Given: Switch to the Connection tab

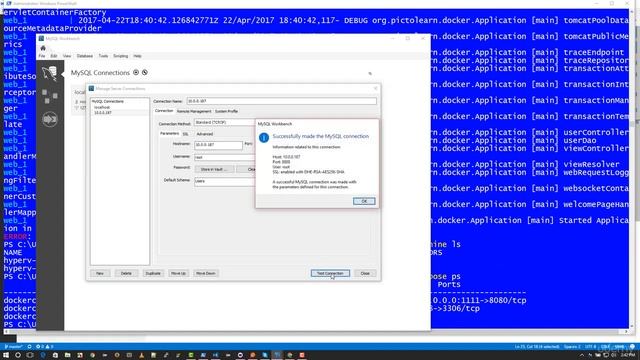Looking at the screenshot, I should pos(164,111).
